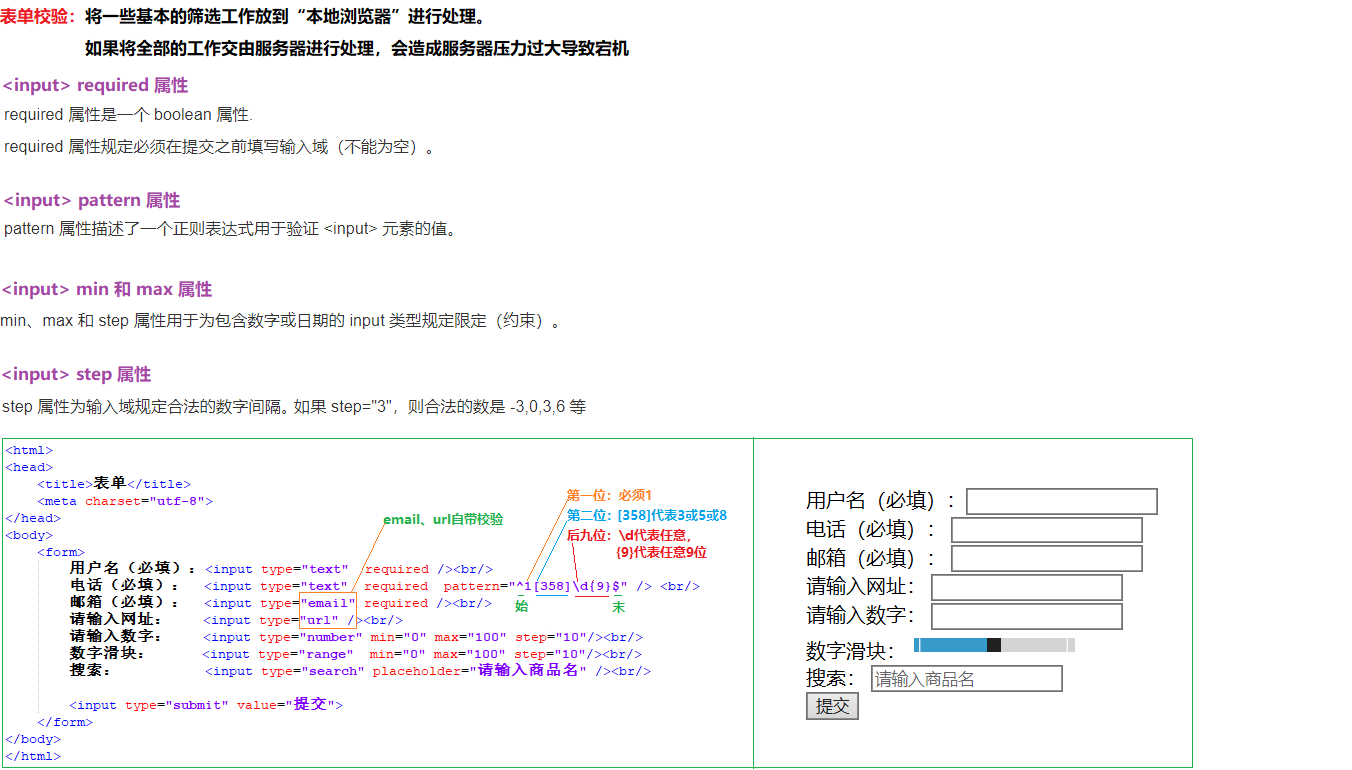Click the blue "第二位：[358]代表3或5或8" annotation
The image size is (1352, 770).
(x=646, y=516)
